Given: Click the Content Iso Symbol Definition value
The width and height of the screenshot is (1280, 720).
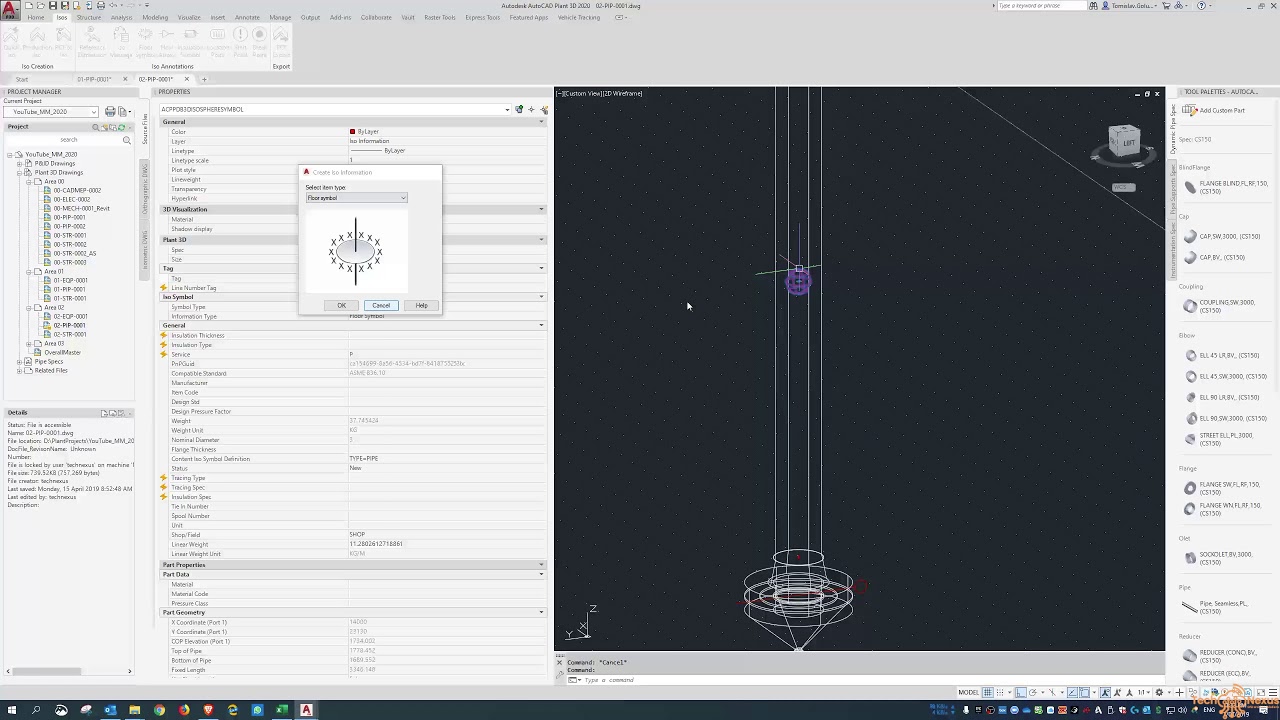Looking at the screenshot, I should 446,459.
